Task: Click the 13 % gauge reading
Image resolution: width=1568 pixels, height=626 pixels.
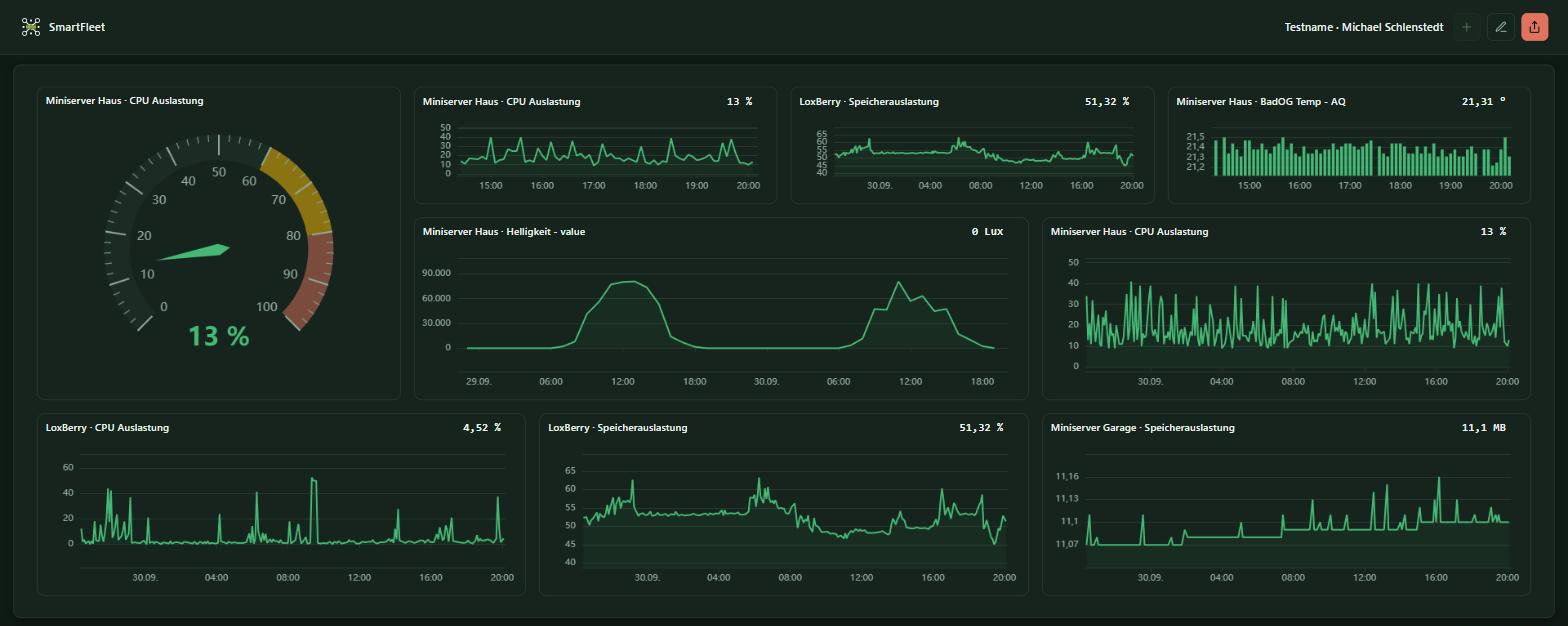Action: (219, 337)
